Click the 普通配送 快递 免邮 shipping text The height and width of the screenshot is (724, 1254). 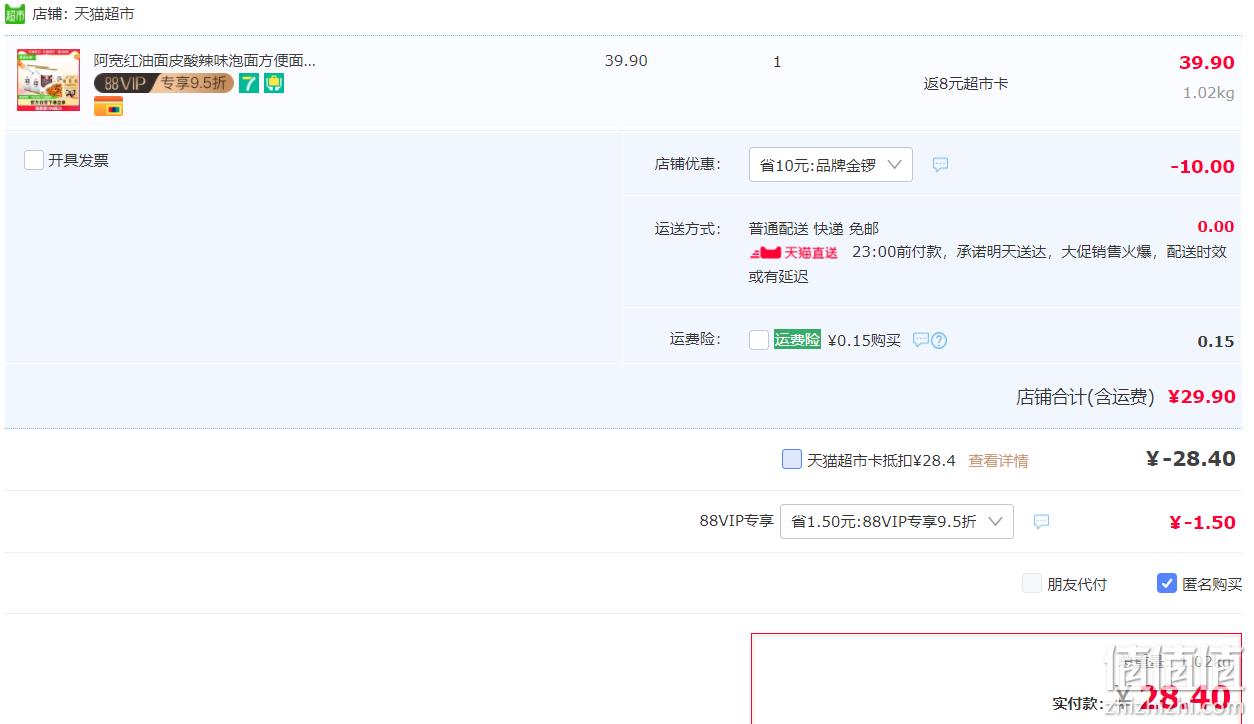(x=814, y=229)
